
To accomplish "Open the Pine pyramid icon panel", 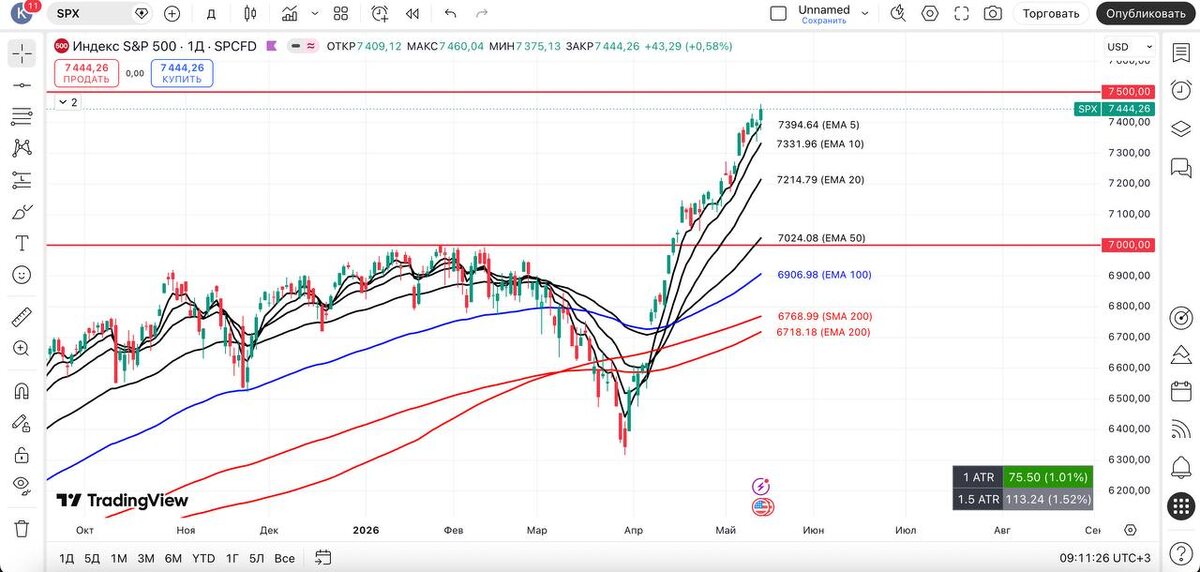I will (x=1181, y=355).
